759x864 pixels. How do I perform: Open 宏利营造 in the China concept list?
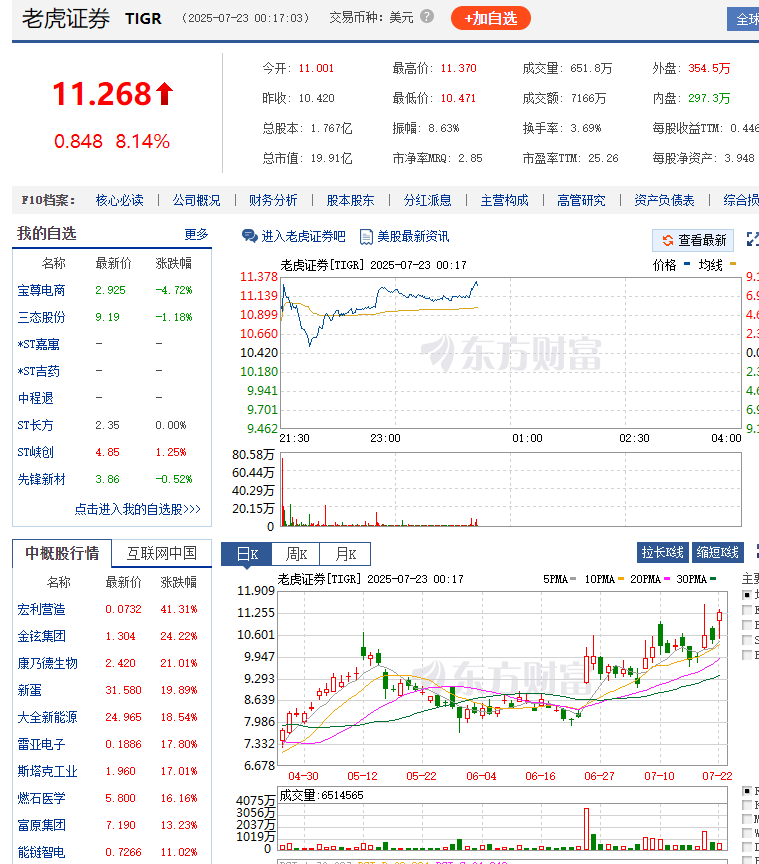point(41,609)
